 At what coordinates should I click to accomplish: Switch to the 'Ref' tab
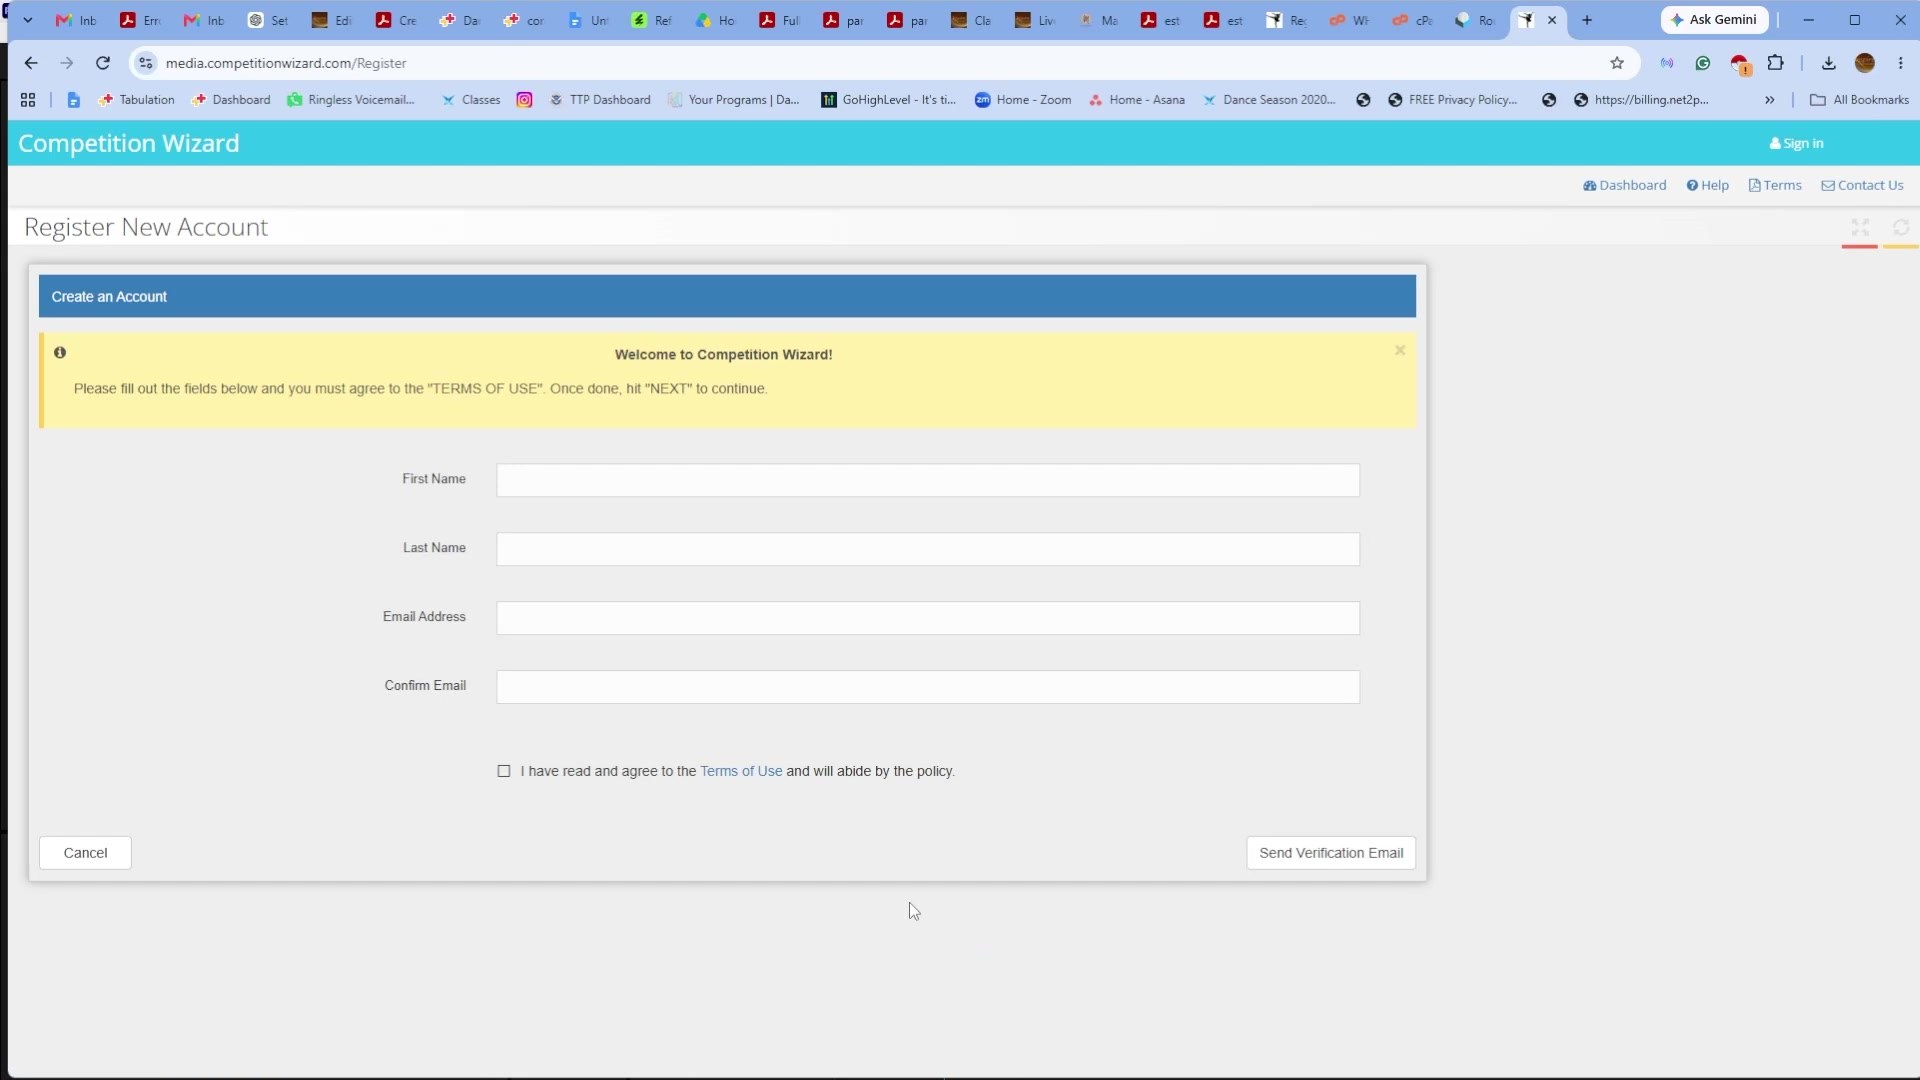point(652,20)
